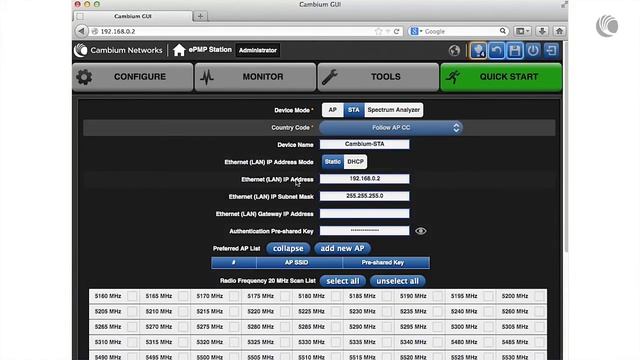Check the 5220 MHz frequency box
640x360 pixels.
tap(285, 312)
